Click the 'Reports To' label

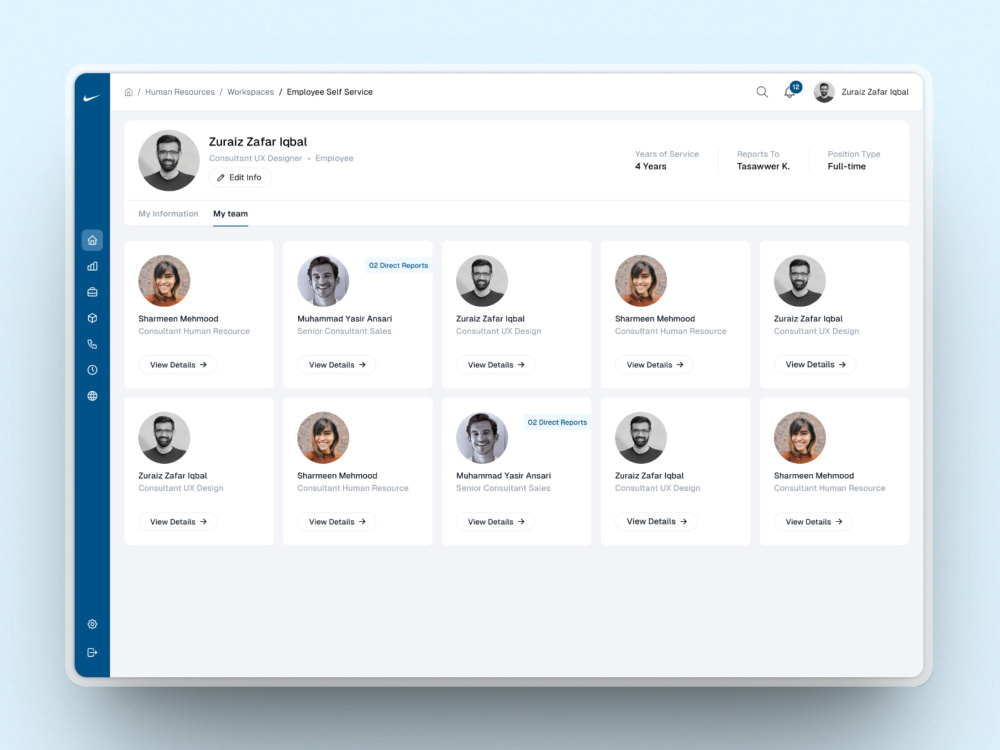pos(758,154)
